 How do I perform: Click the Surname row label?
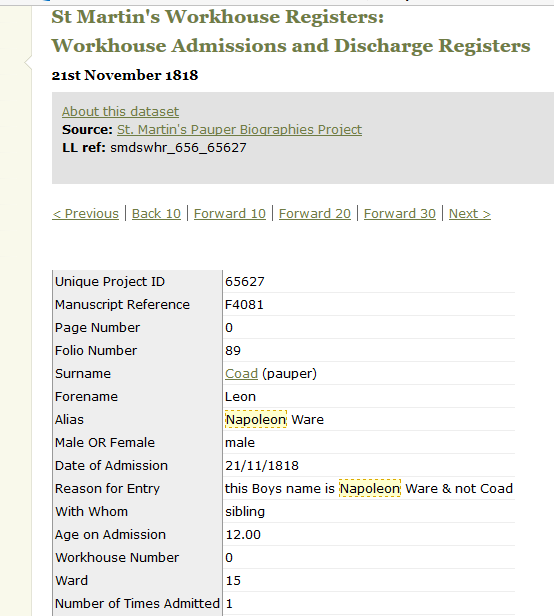(83, 374)
